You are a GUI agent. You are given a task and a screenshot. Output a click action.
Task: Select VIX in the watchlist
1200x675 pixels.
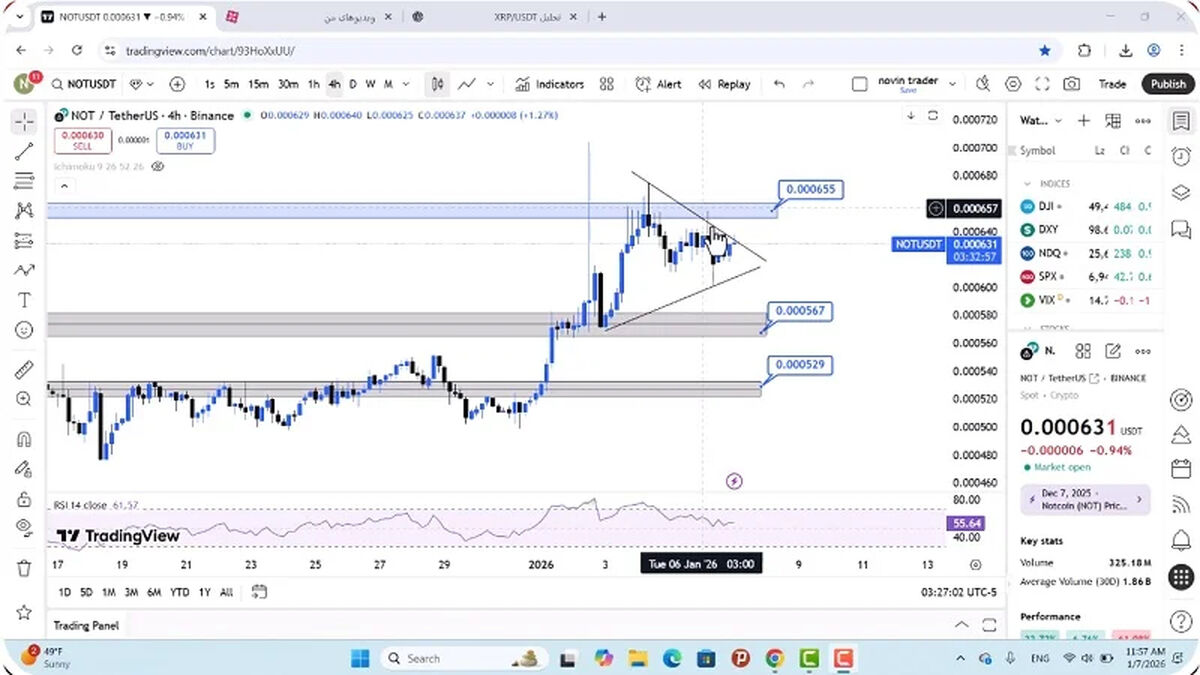(1086, 299)
